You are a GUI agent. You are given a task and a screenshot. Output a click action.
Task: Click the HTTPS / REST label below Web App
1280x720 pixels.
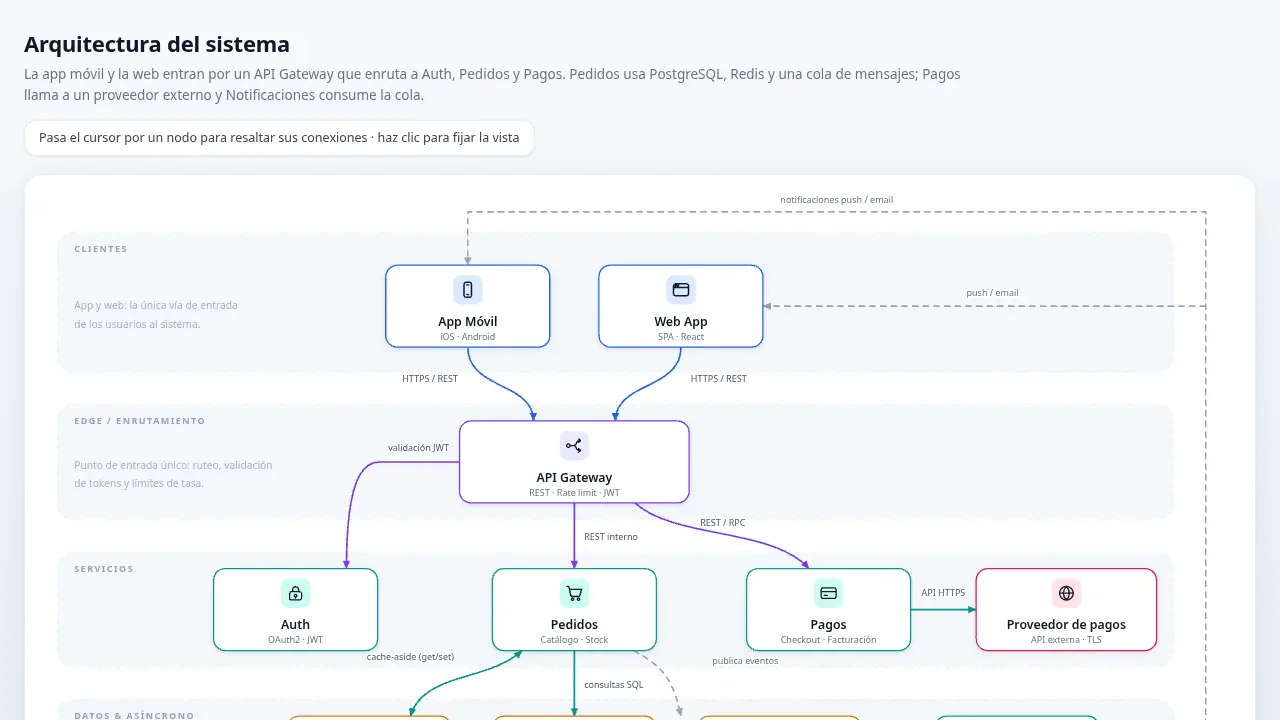coord(718,379)
